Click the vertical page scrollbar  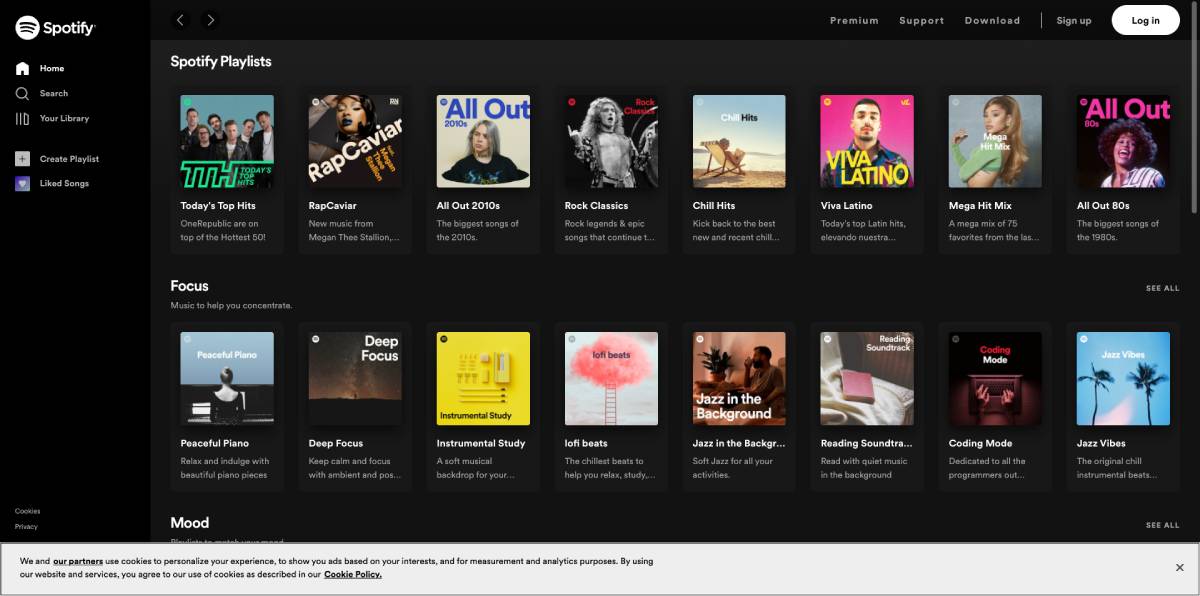coord(1195,110)
